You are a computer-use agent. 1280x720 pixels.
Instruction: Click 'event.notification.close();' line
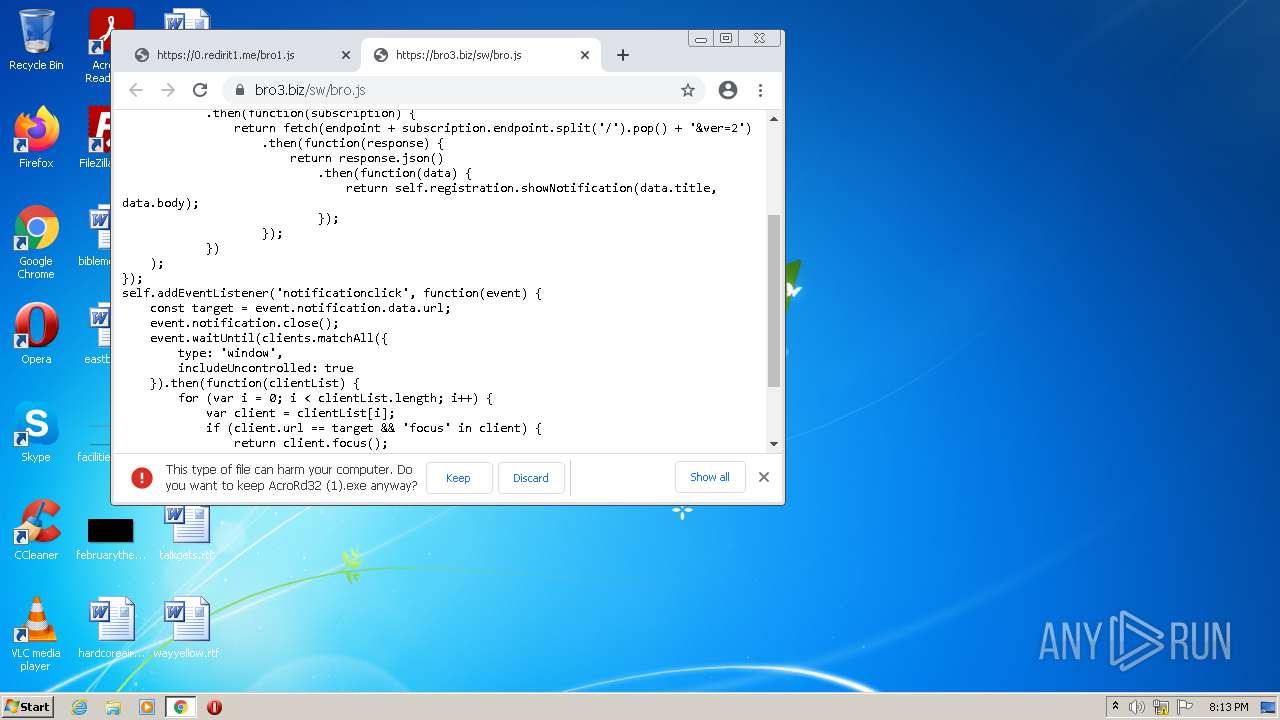pos(244,323)
